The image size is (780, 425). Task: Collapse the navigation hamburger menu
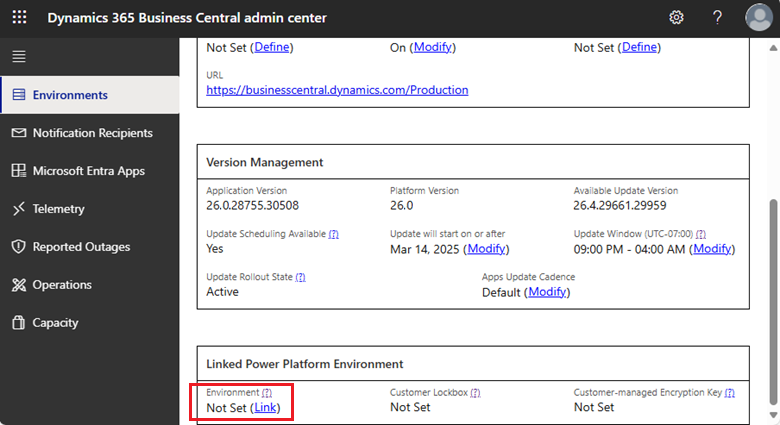19,56
